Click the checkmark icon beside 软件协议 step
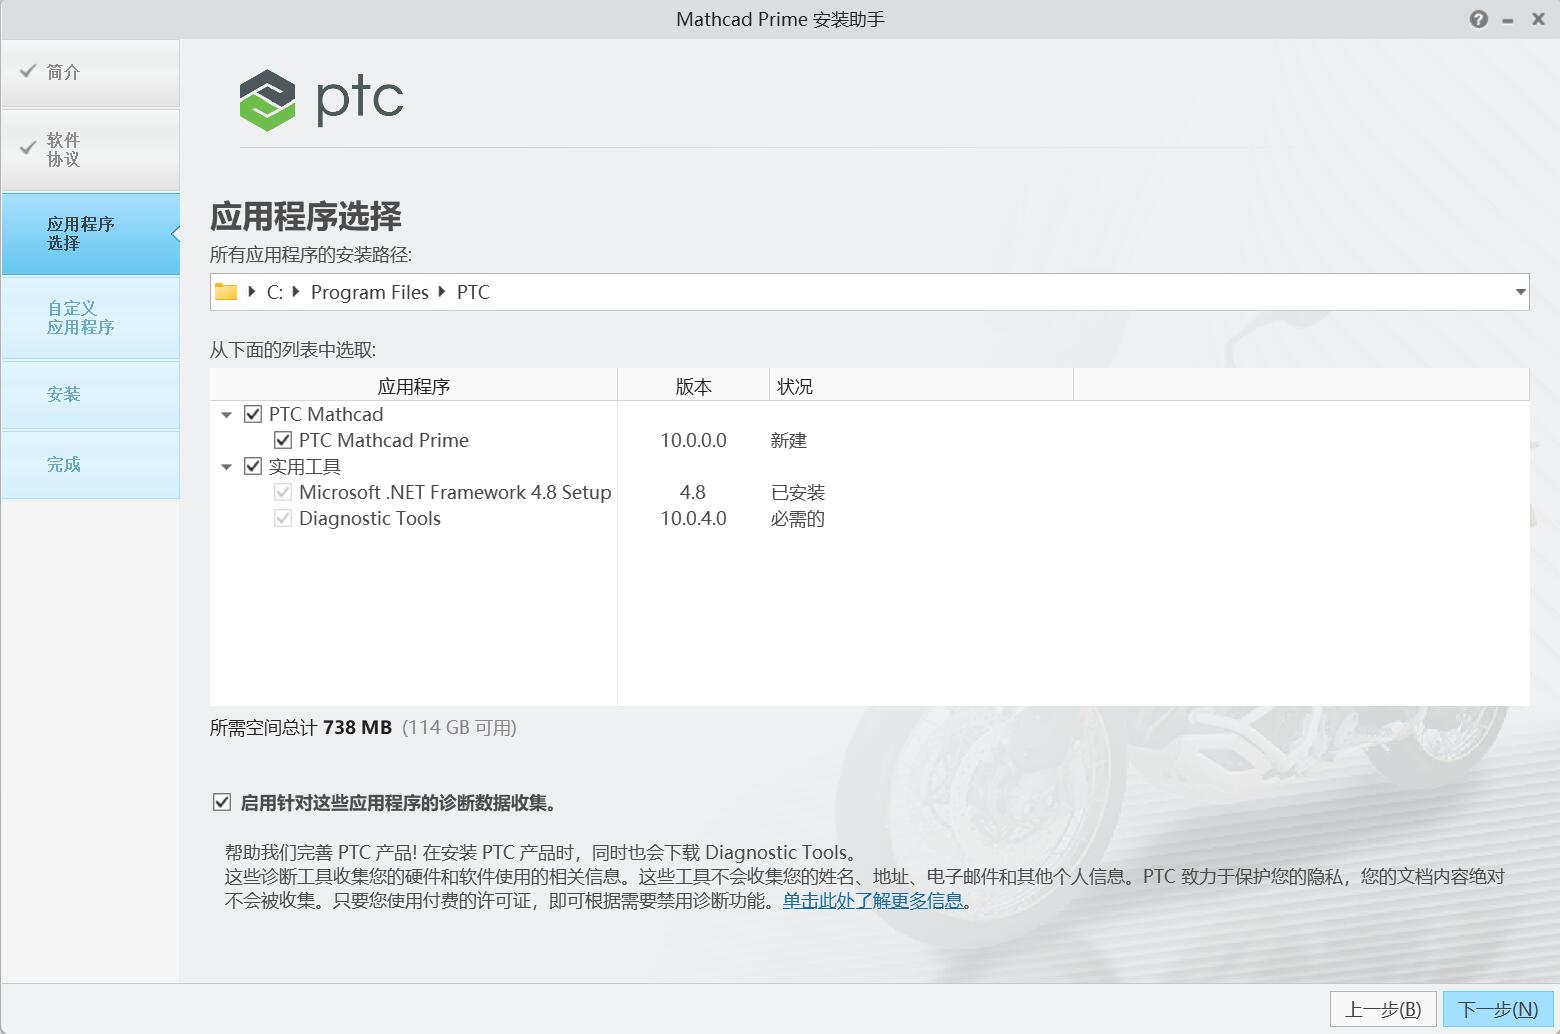1560x1034 pixels. pos(25,148)
